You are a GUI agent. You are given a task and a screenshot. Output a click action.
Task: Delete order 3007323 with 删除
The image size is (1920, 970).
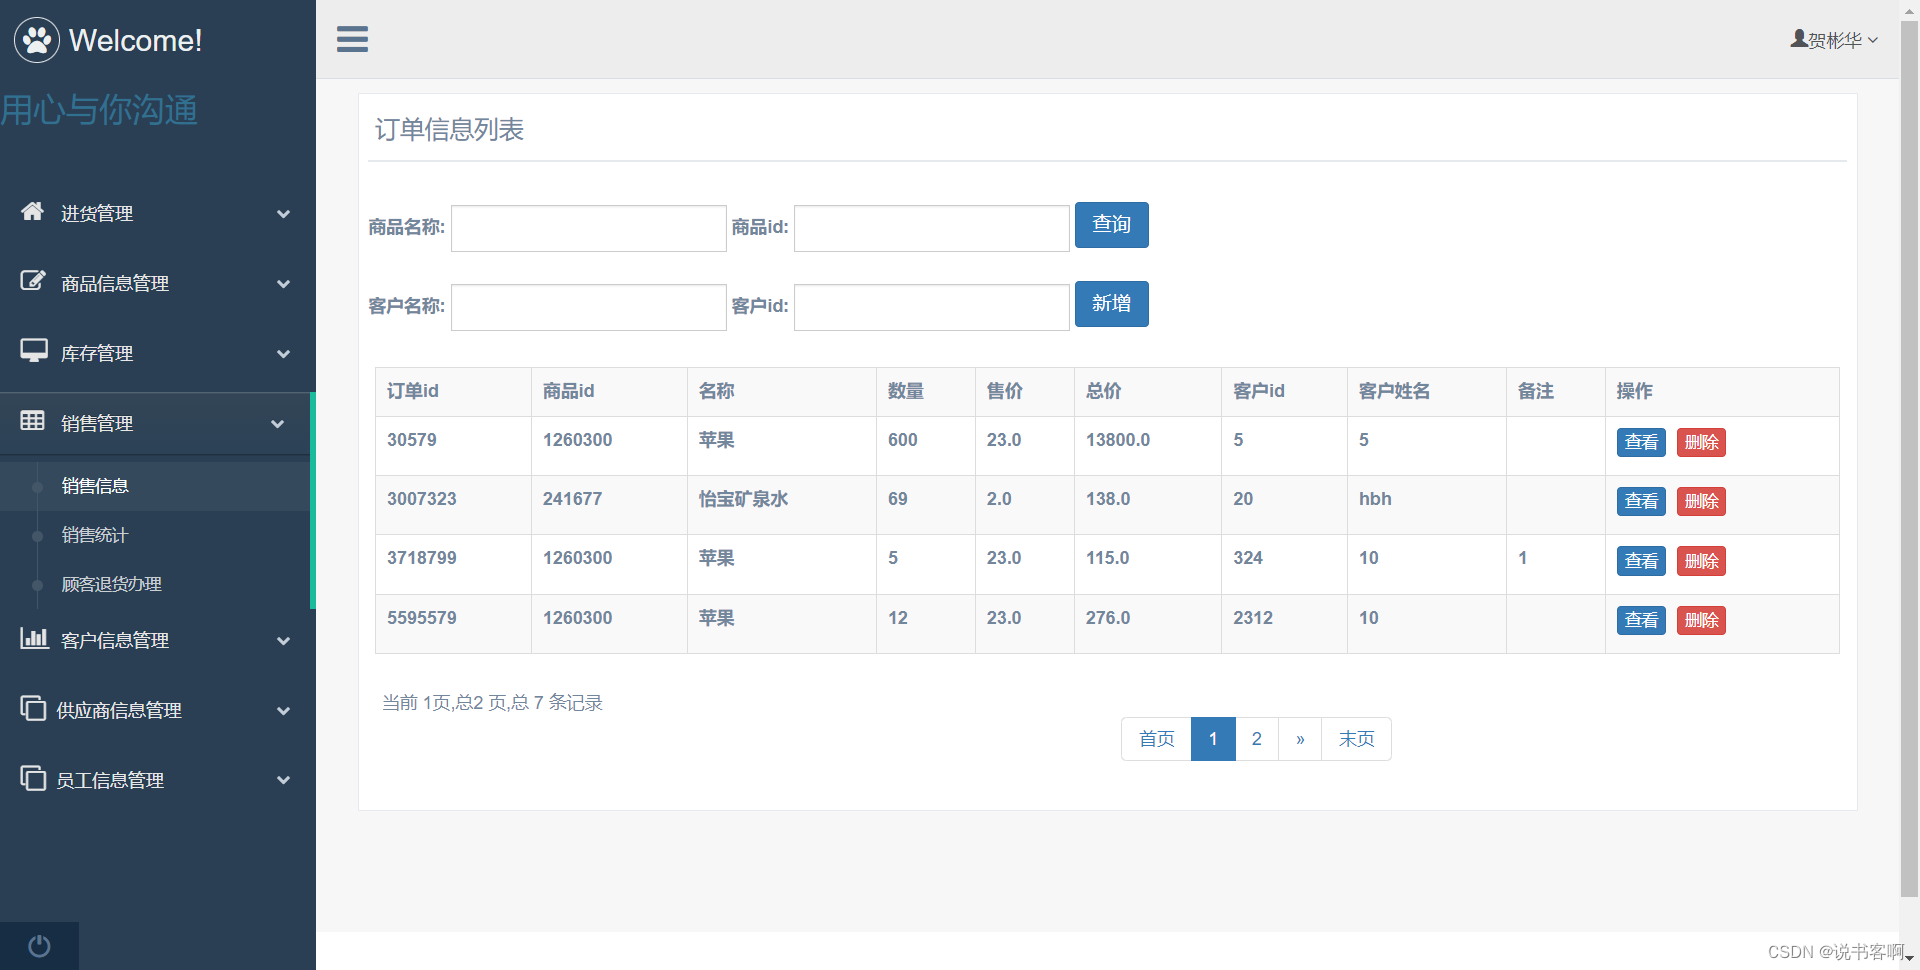pos(1701,501)
